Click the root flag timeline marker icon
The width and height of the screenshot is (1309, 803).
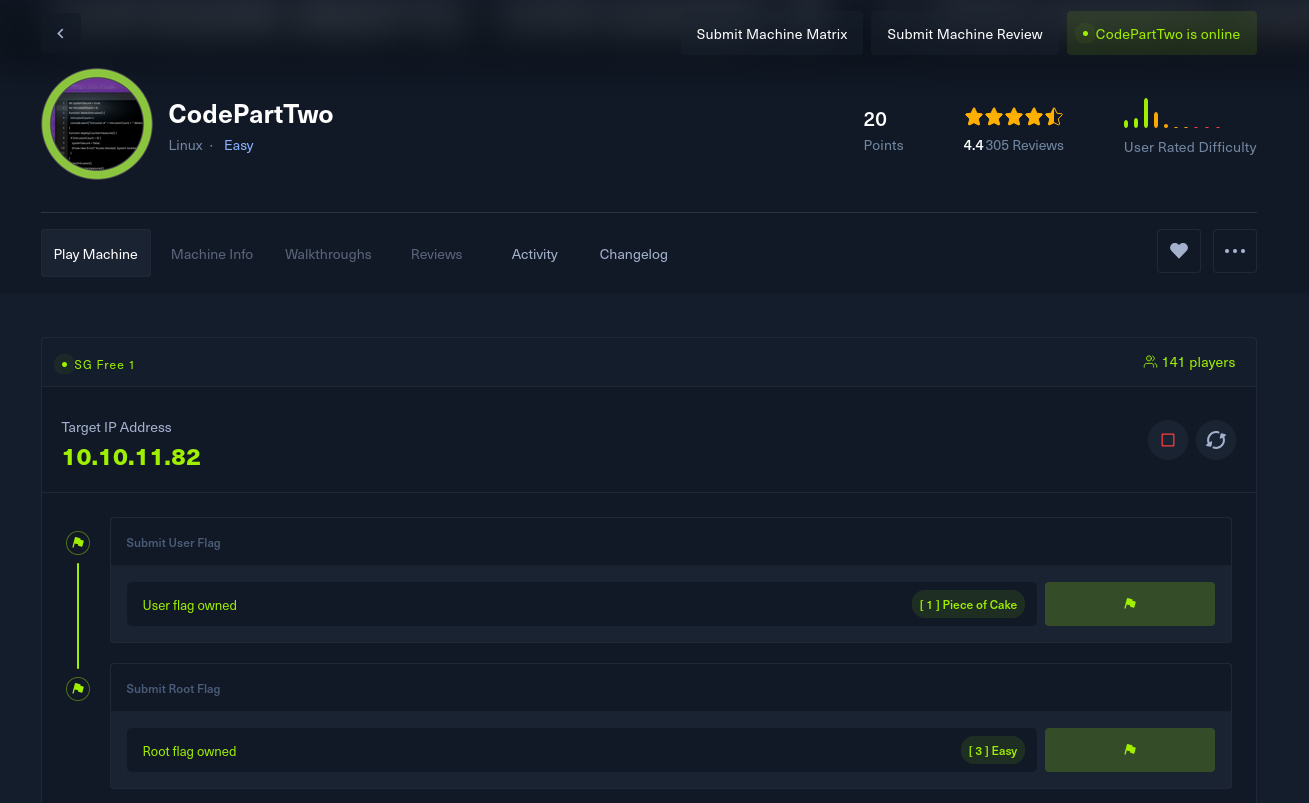pos(78,689)
